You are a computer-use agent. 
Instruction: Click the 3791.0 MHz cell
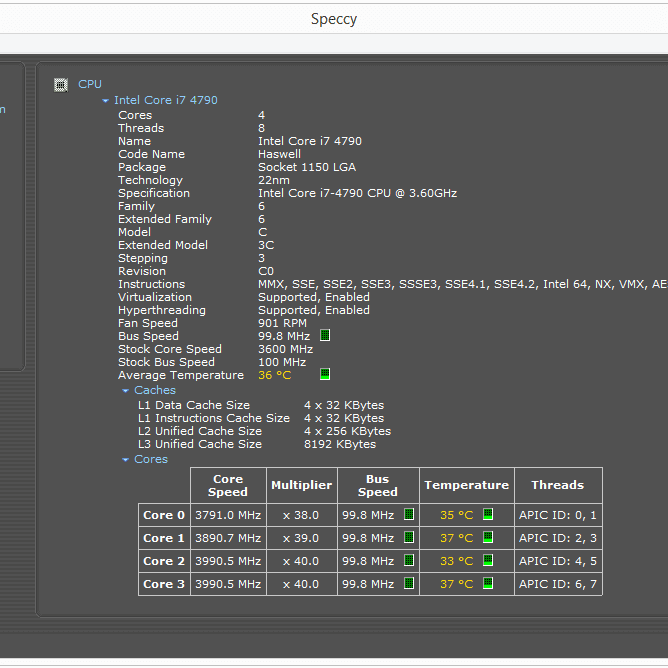coord(228,515)
